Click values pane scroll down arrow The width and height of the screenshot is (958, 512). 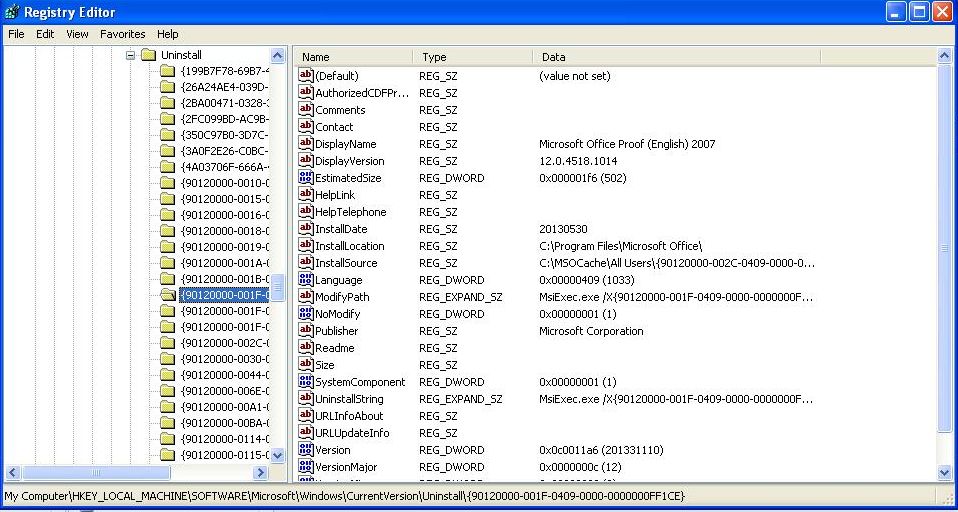click(x=944, y=472)
